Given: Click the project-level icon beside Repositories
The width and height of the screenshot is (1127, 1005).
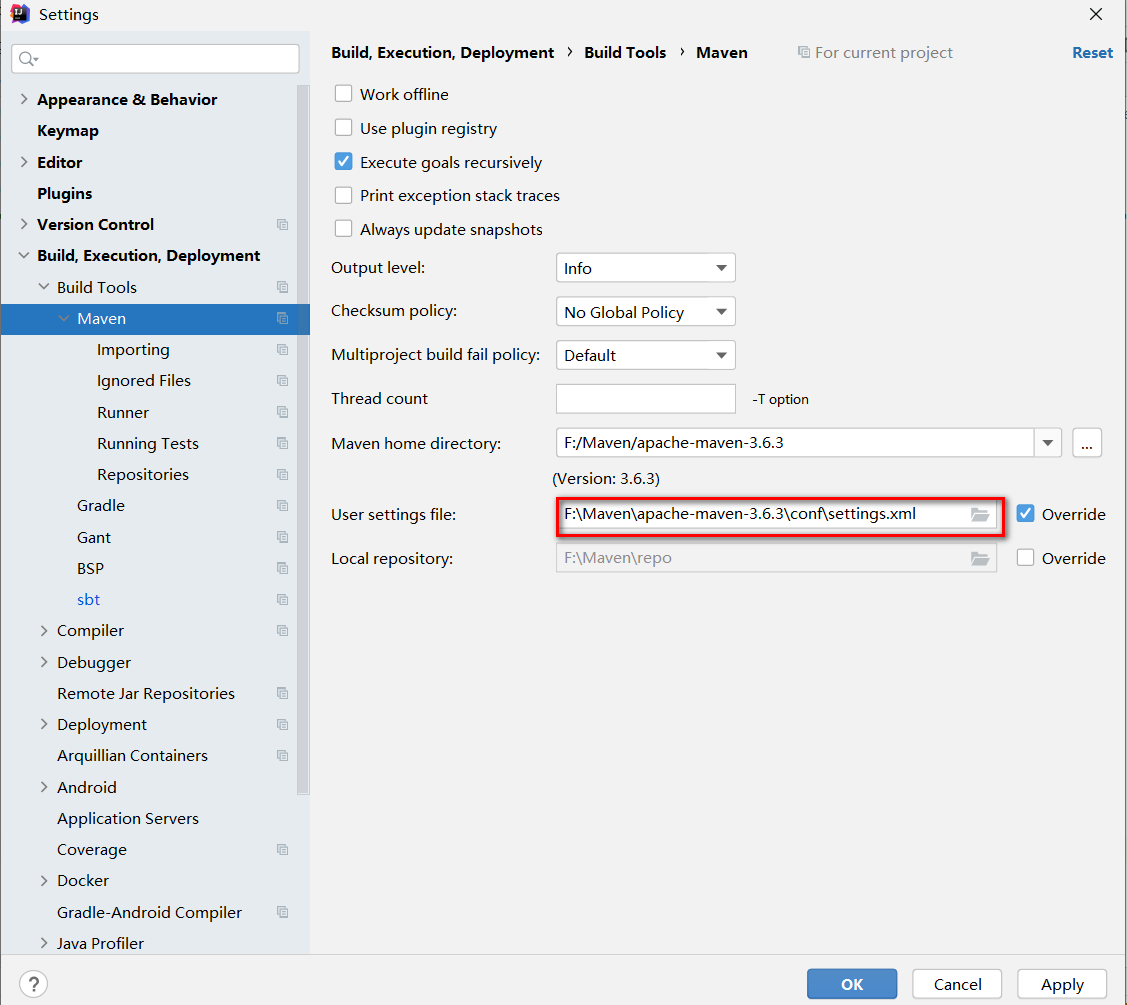Looking at the screenshot, I should (282, 474).
